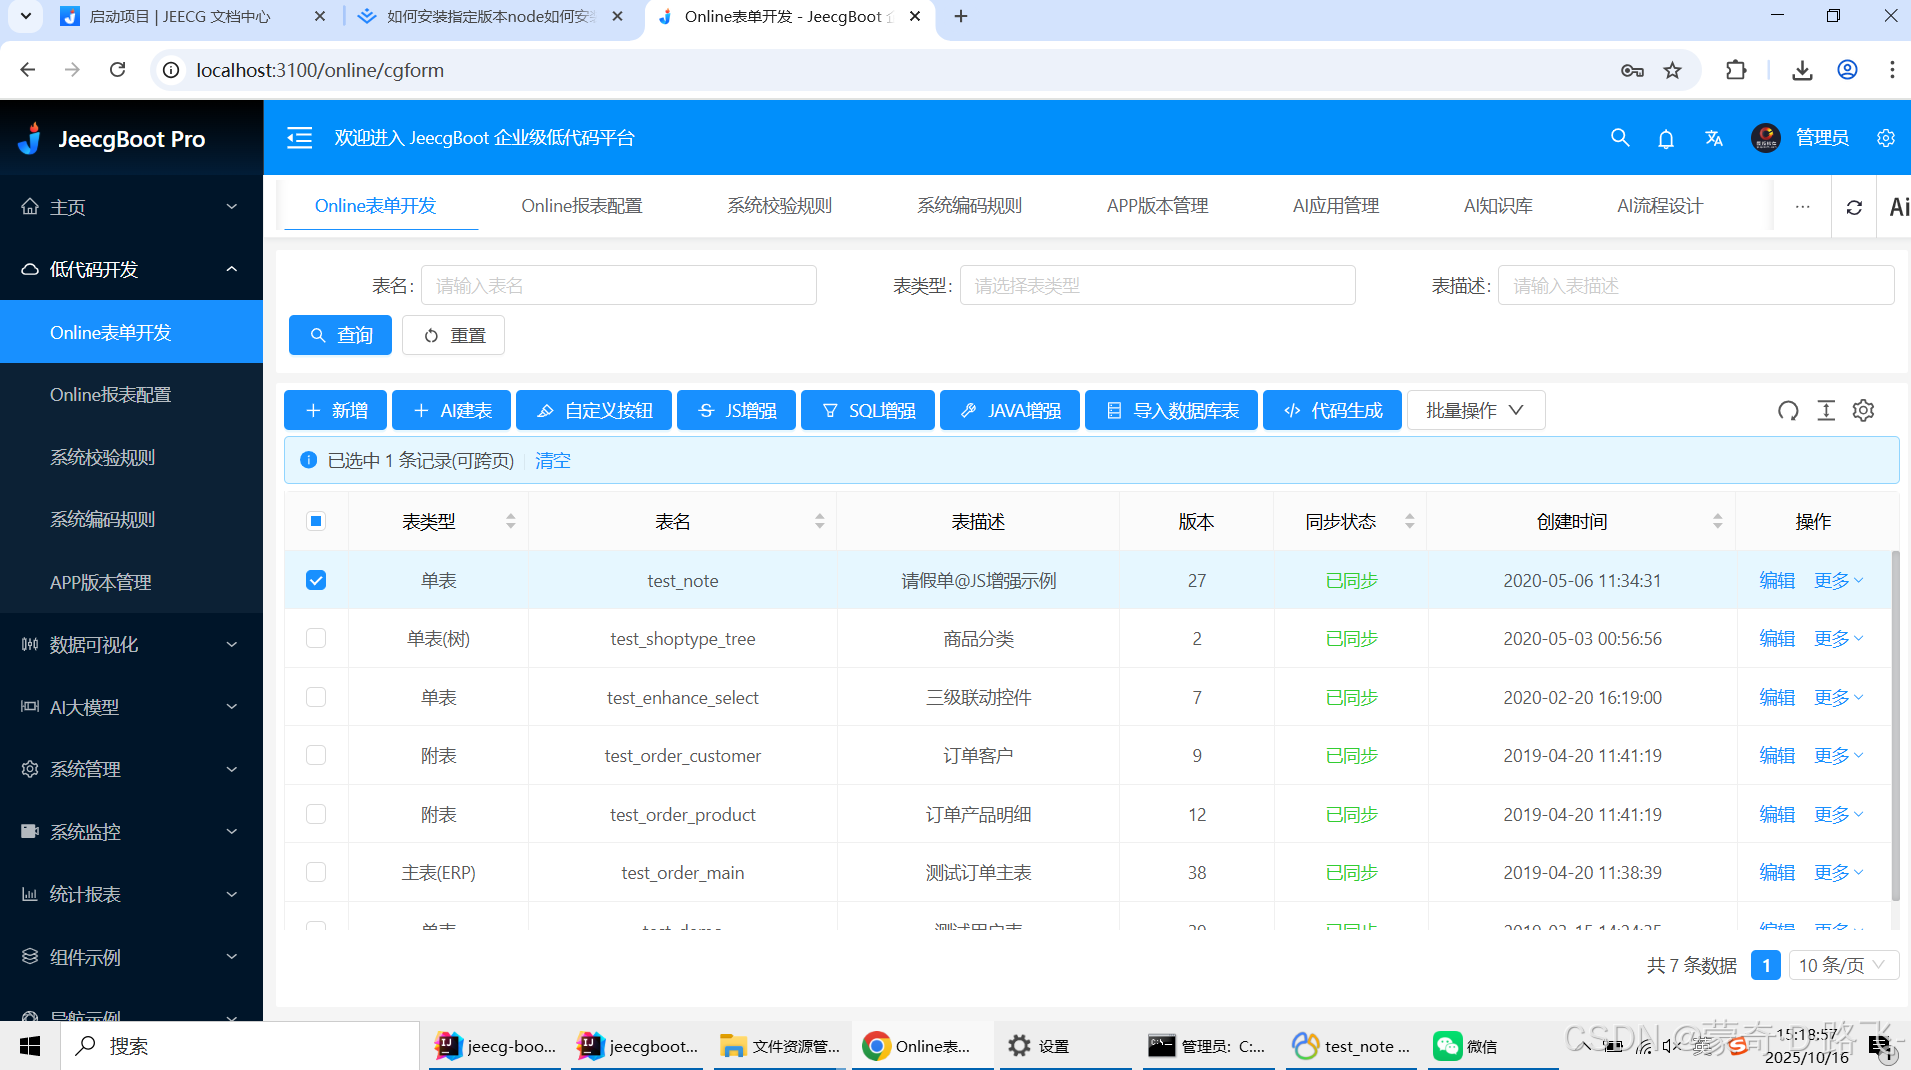
Task: Expand 更多 for the test_order_main row
Action: (1838, 872)
